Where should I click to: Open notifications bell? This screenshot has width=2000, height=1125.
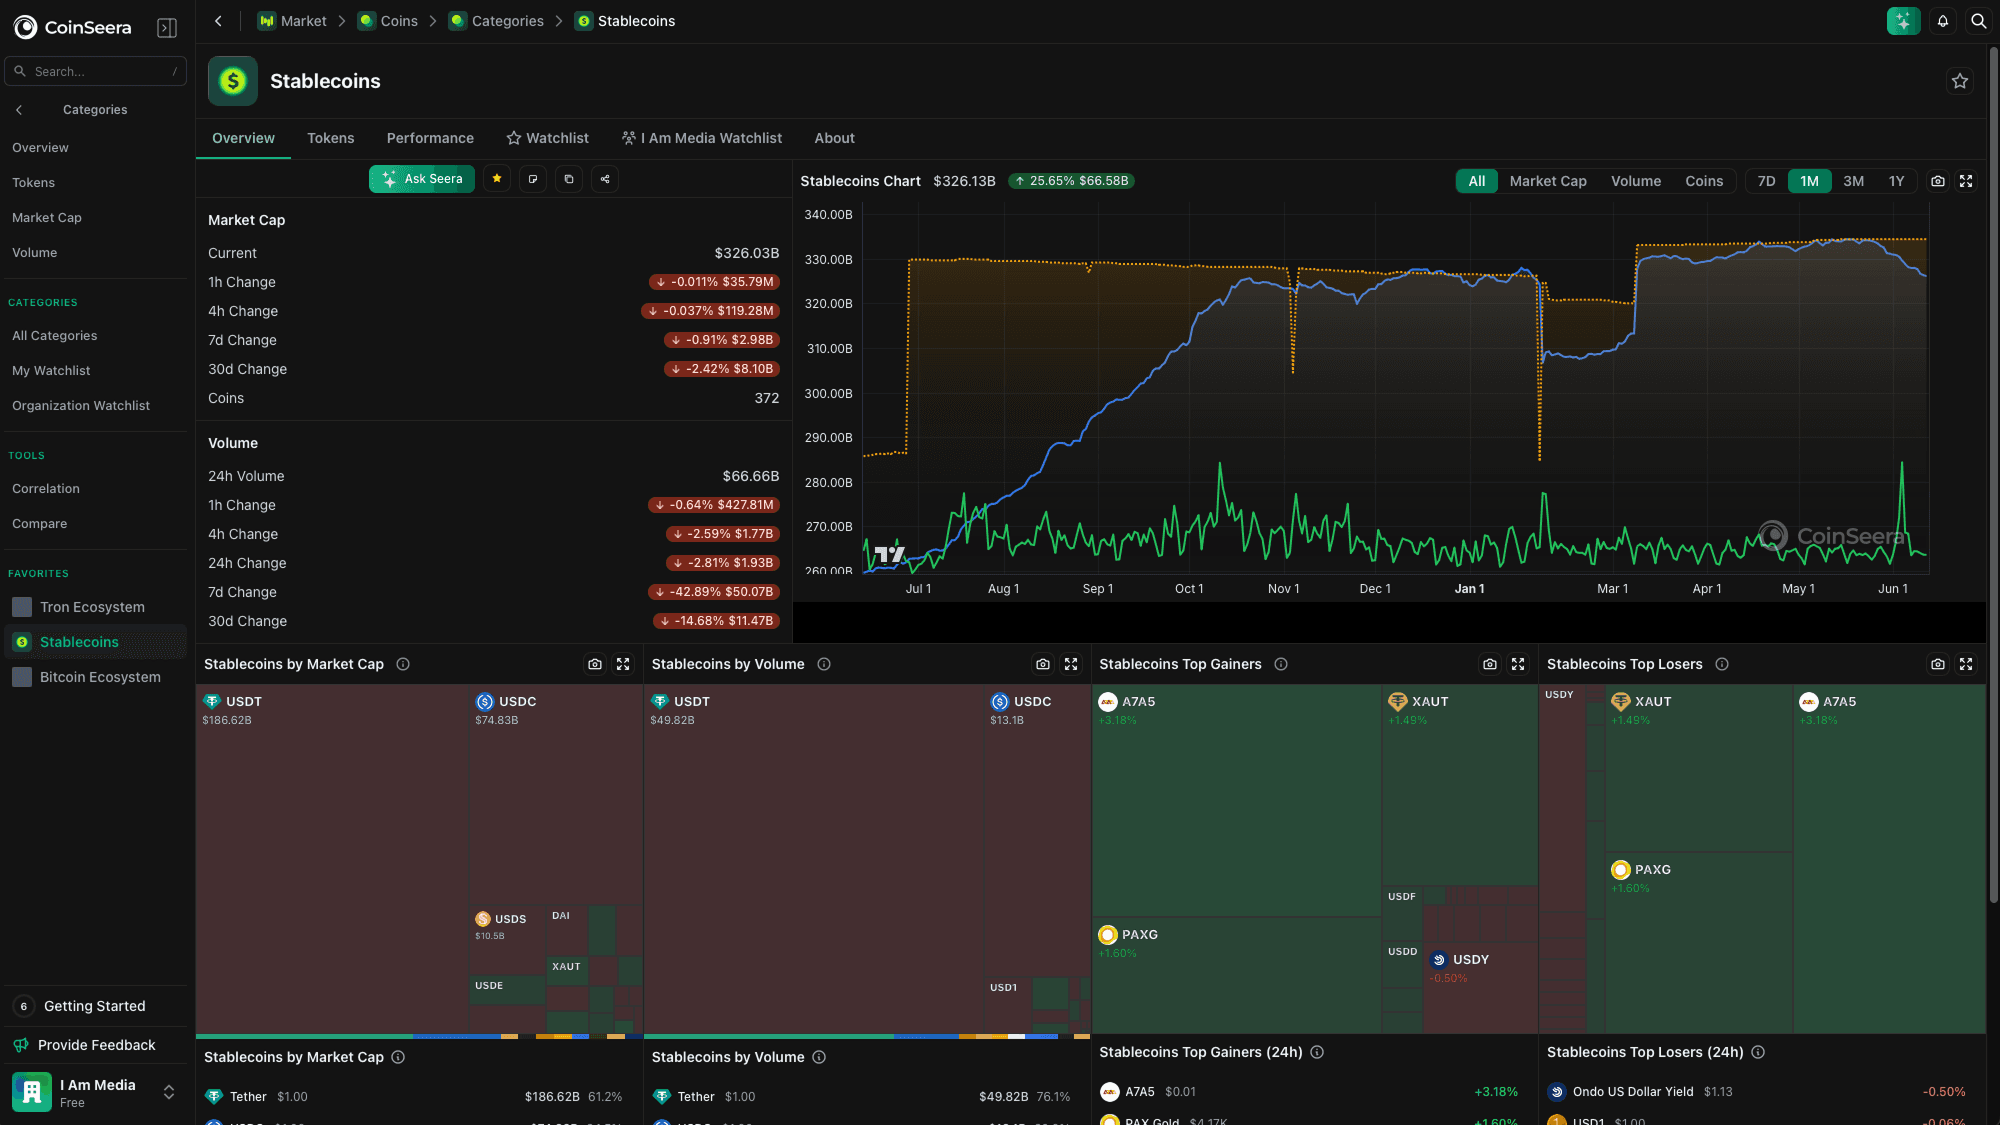point(1943,21)
